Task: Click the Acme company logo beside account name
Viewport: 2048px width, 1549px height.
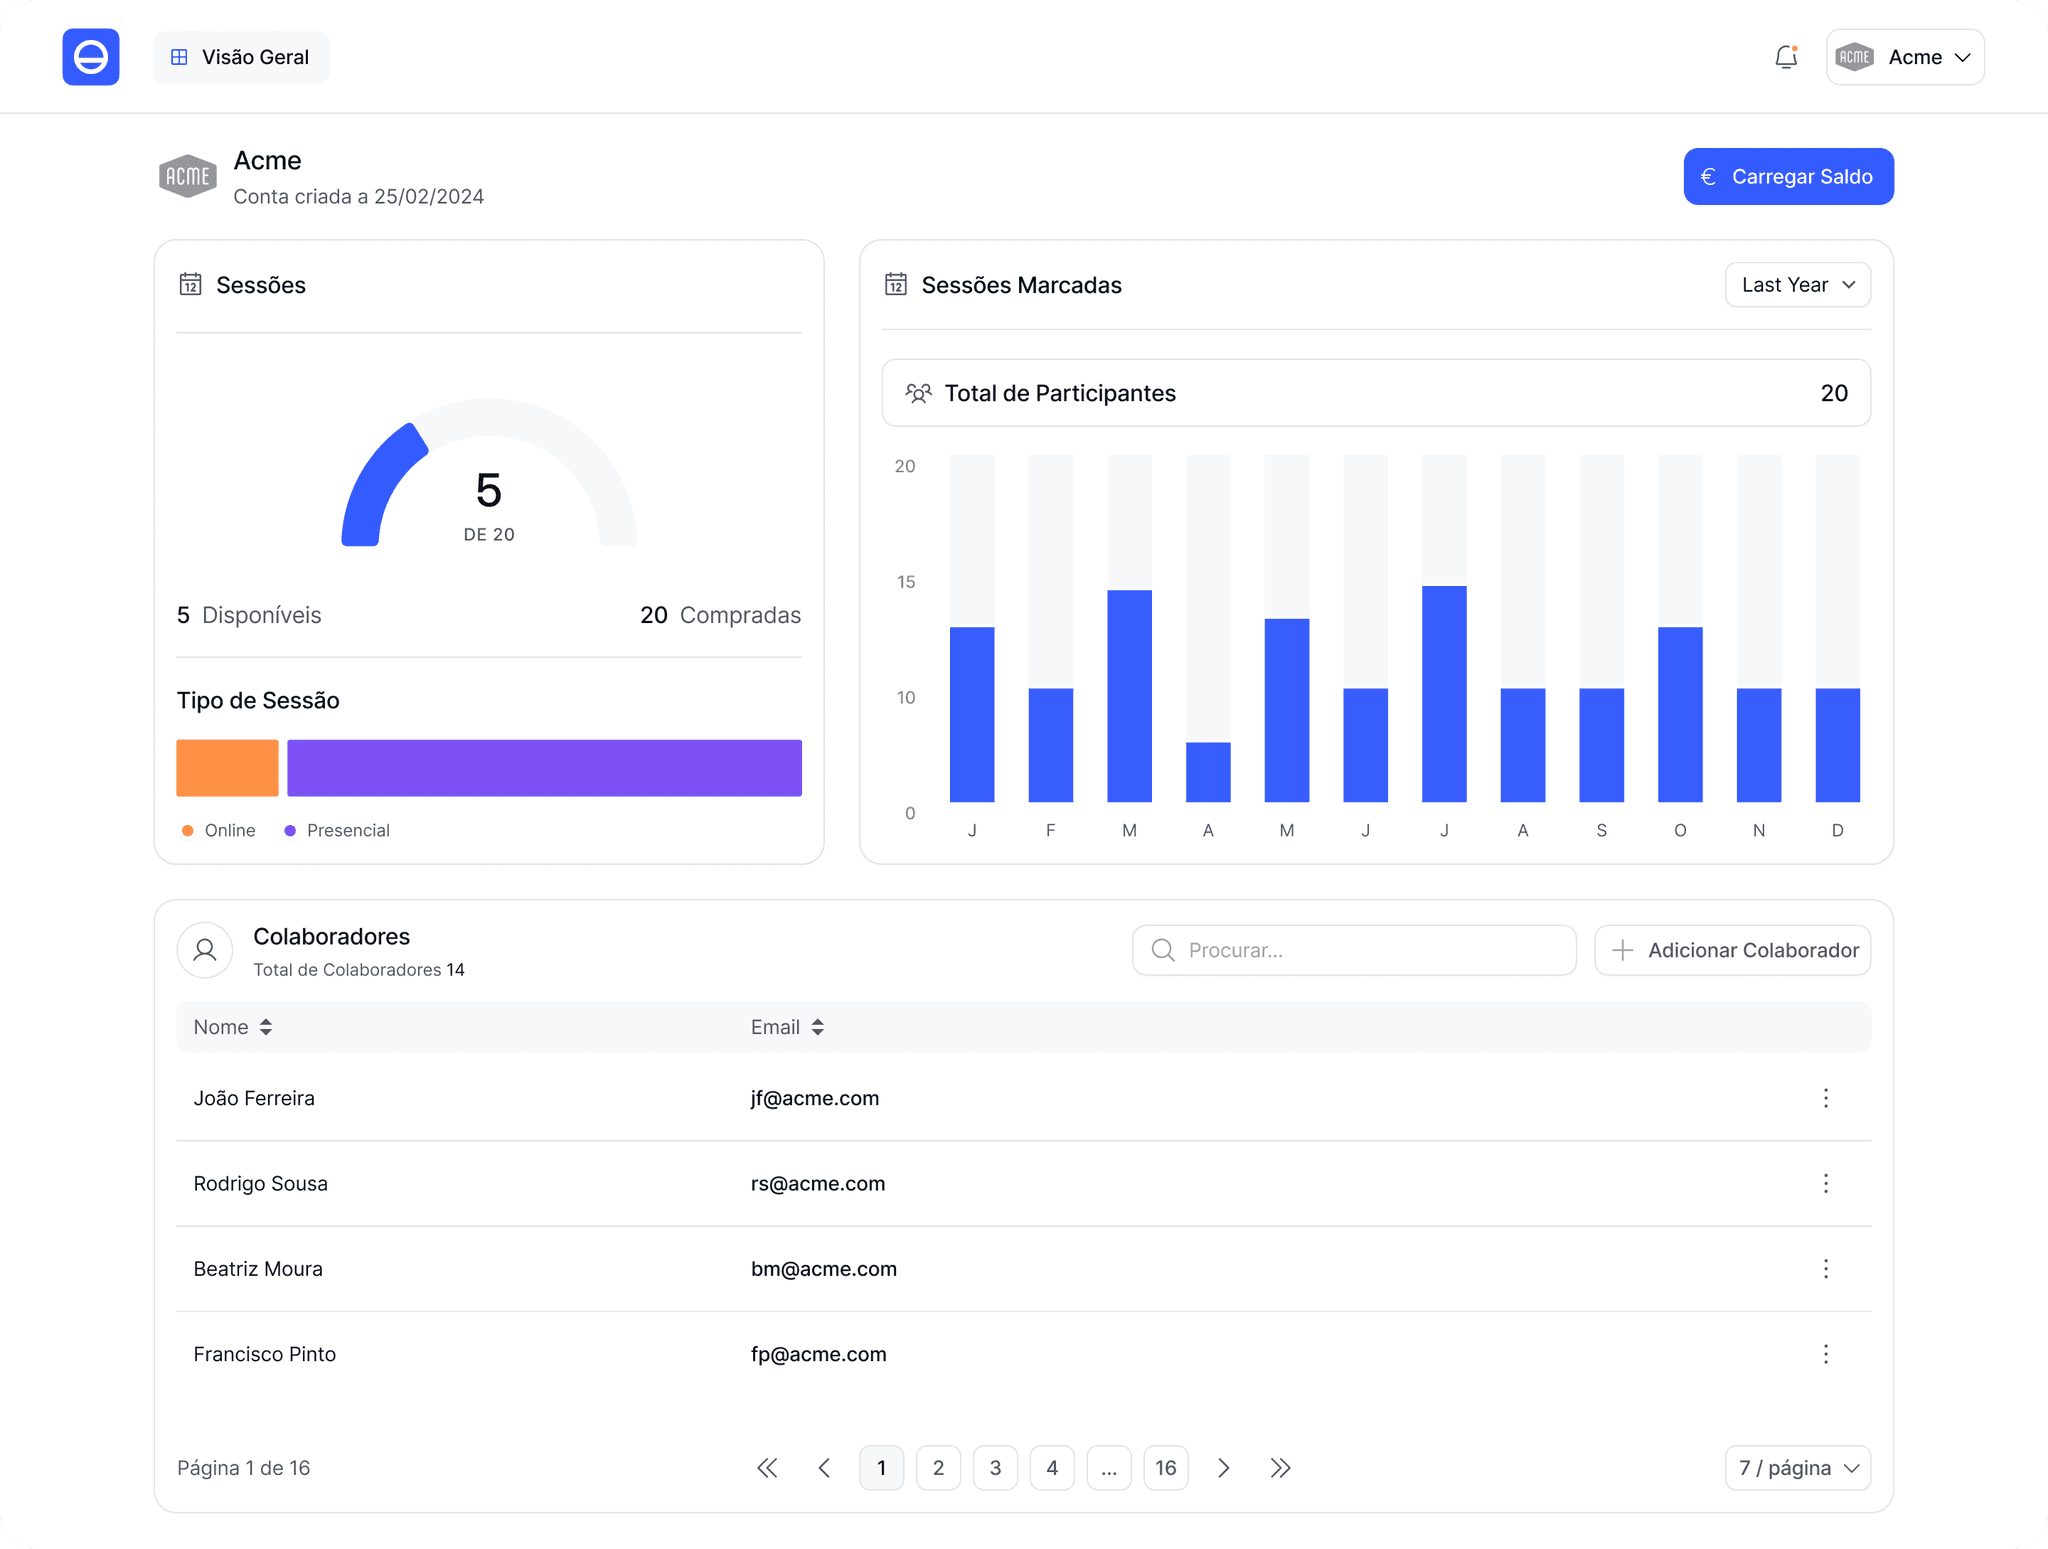Action: (x=188, y=177)
